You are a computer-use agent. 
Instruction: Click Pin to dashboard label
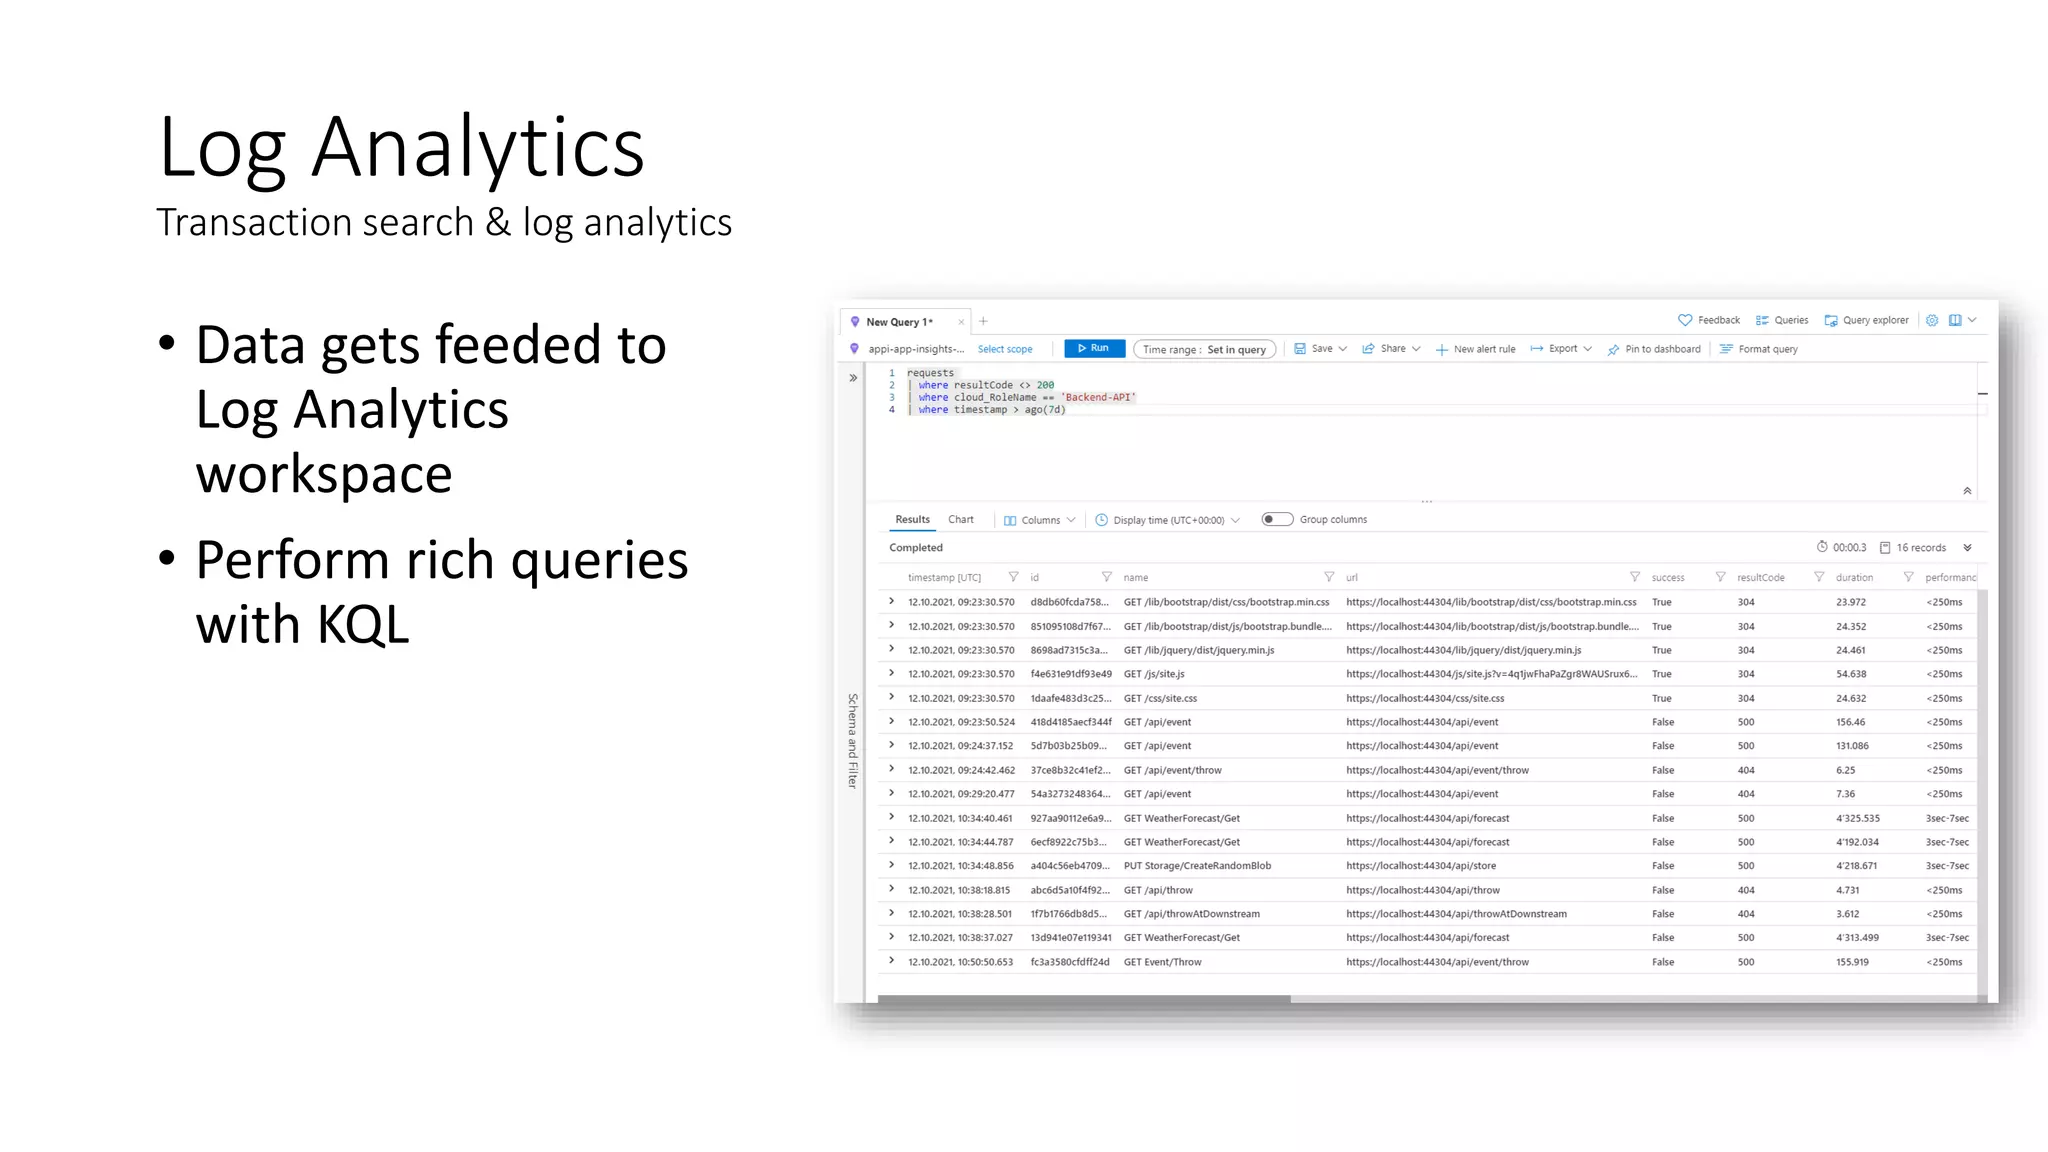click(x=1663, y=349)
